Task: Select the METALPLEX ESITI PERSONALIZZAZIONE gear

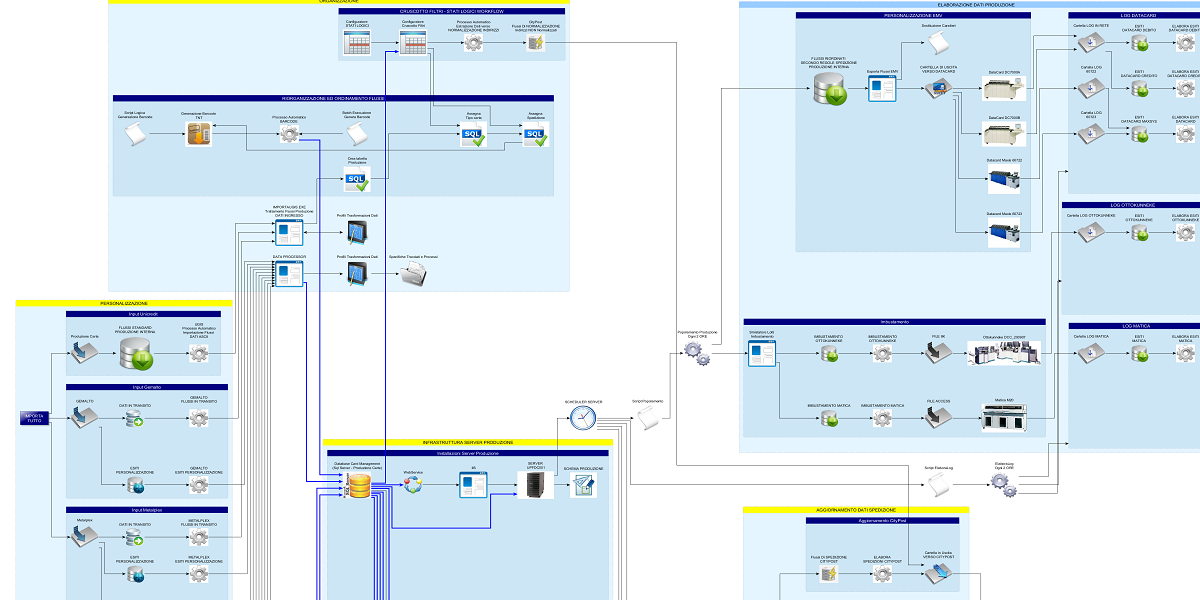Action: tap(199, 575)
